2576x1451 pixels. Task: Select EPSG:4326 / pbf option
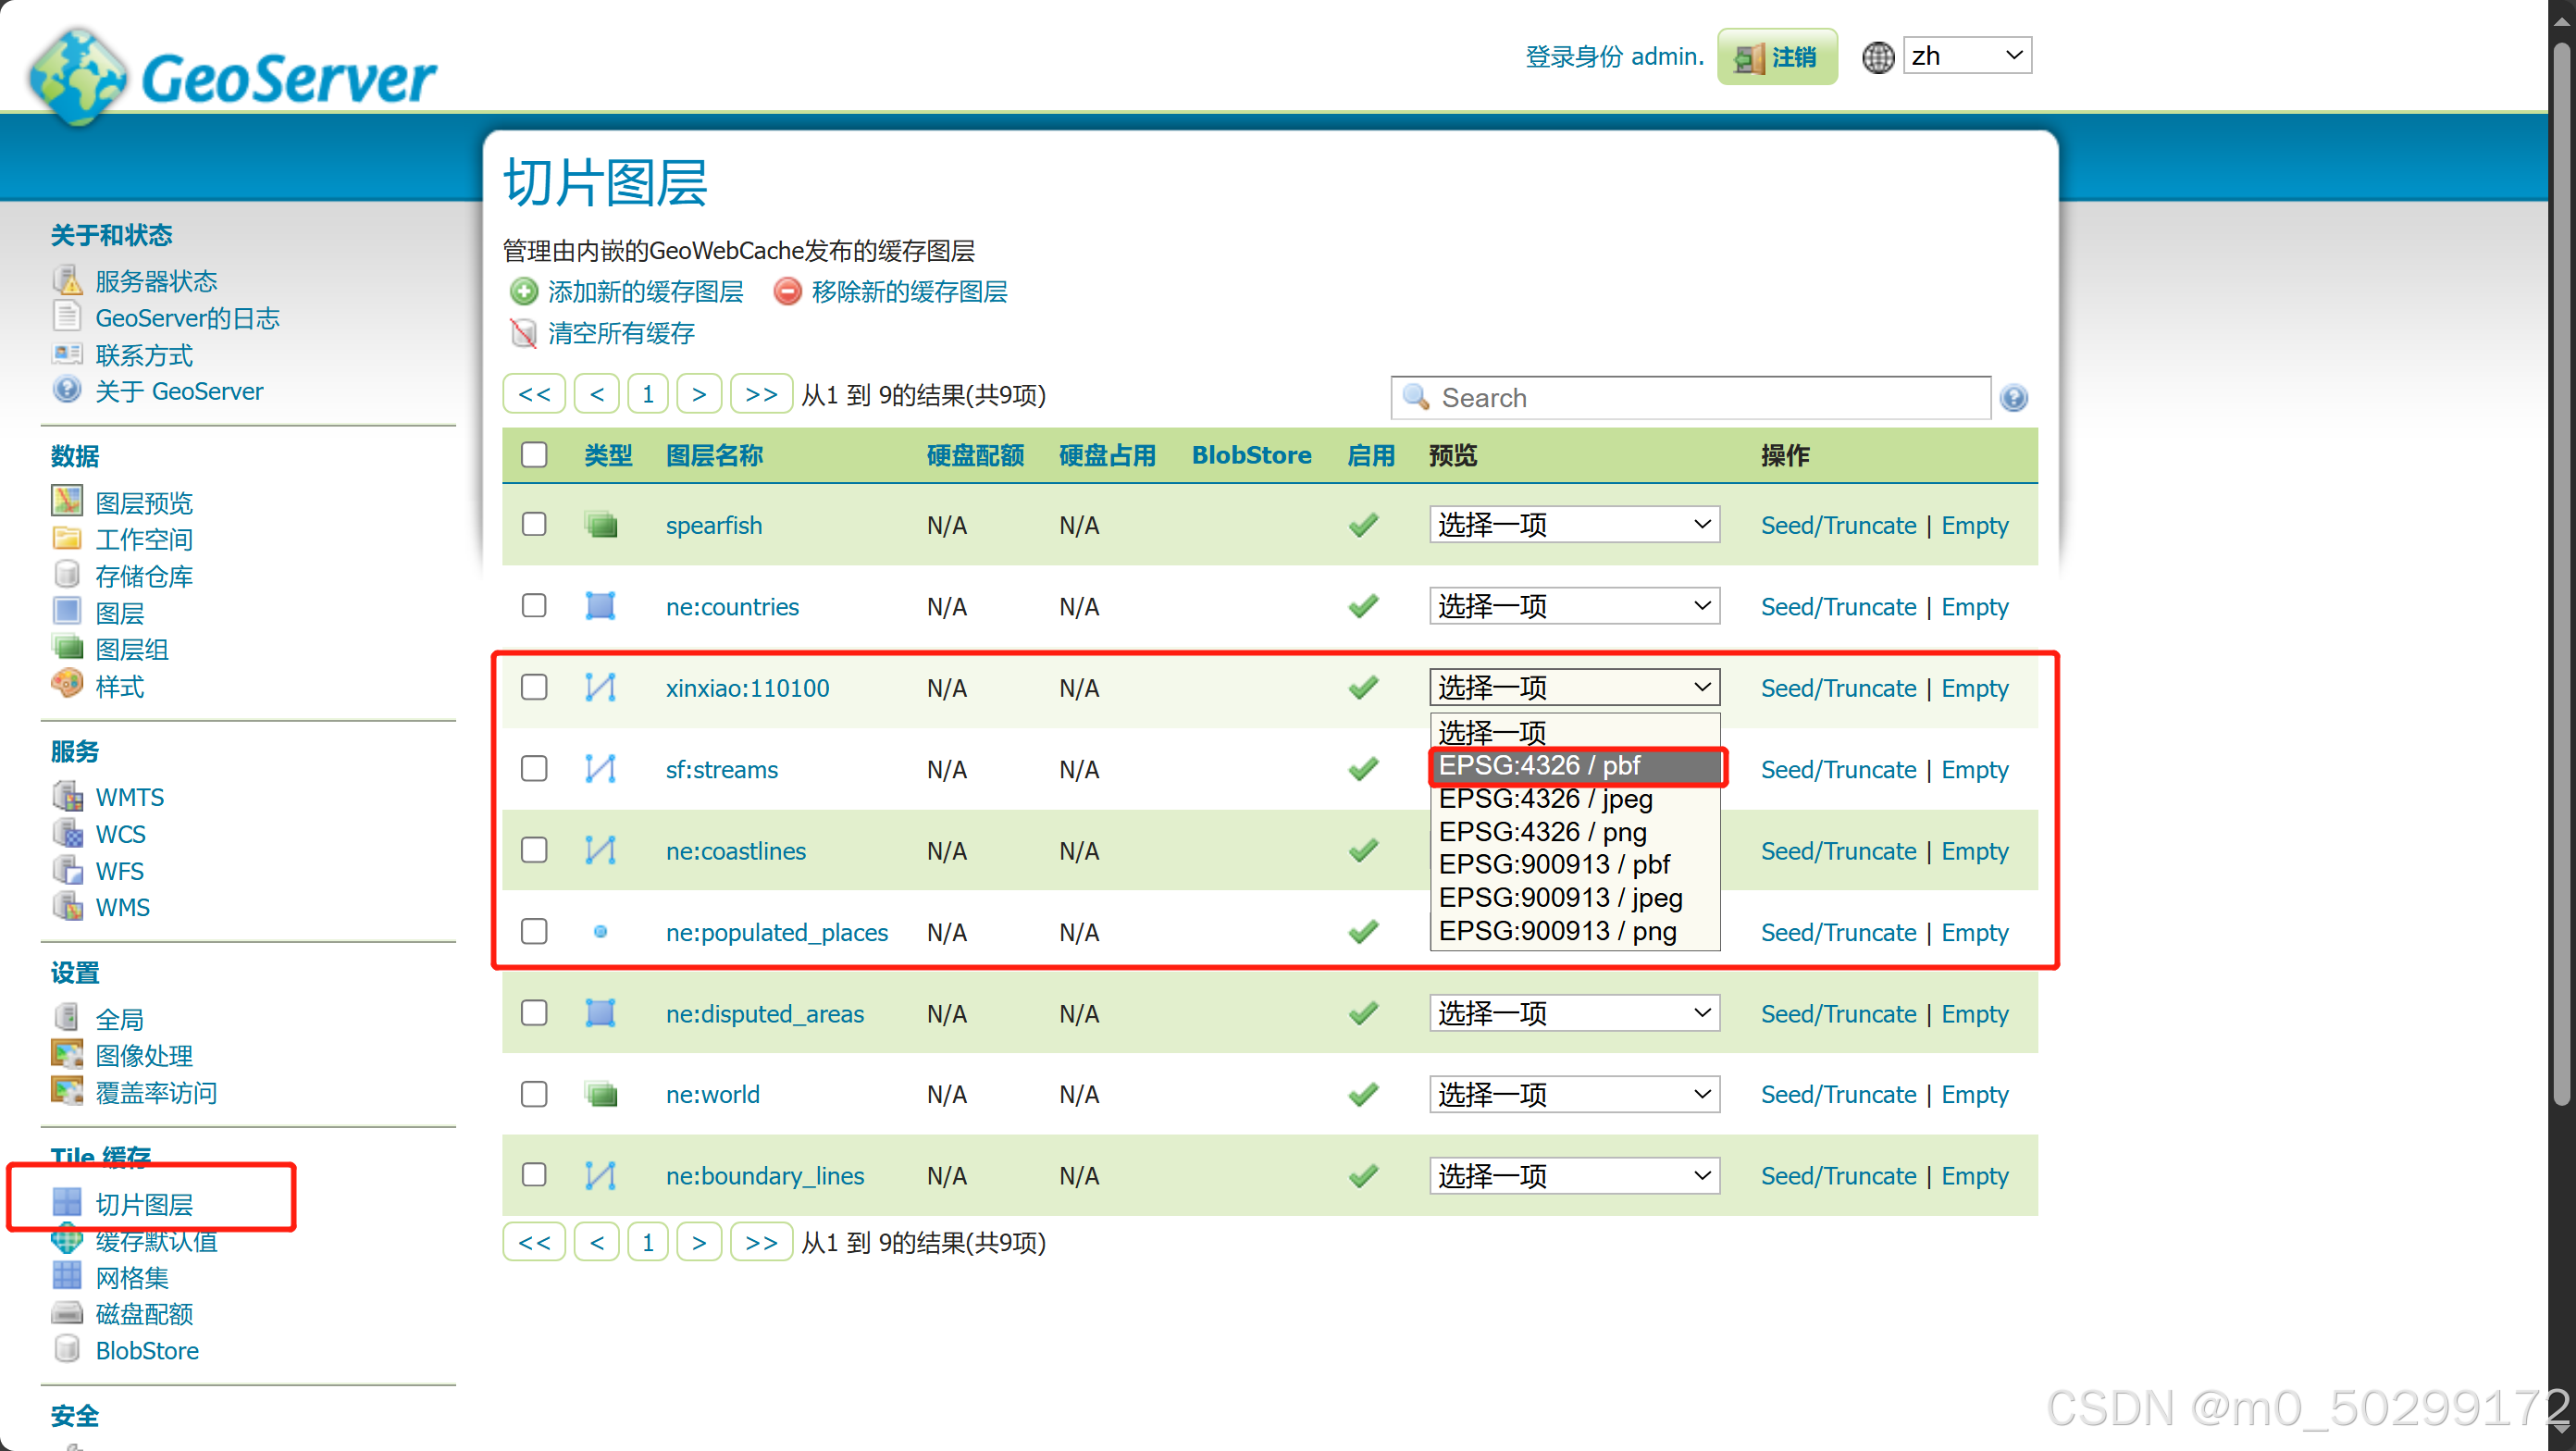pyautogui.click(x=1576, y=766)
